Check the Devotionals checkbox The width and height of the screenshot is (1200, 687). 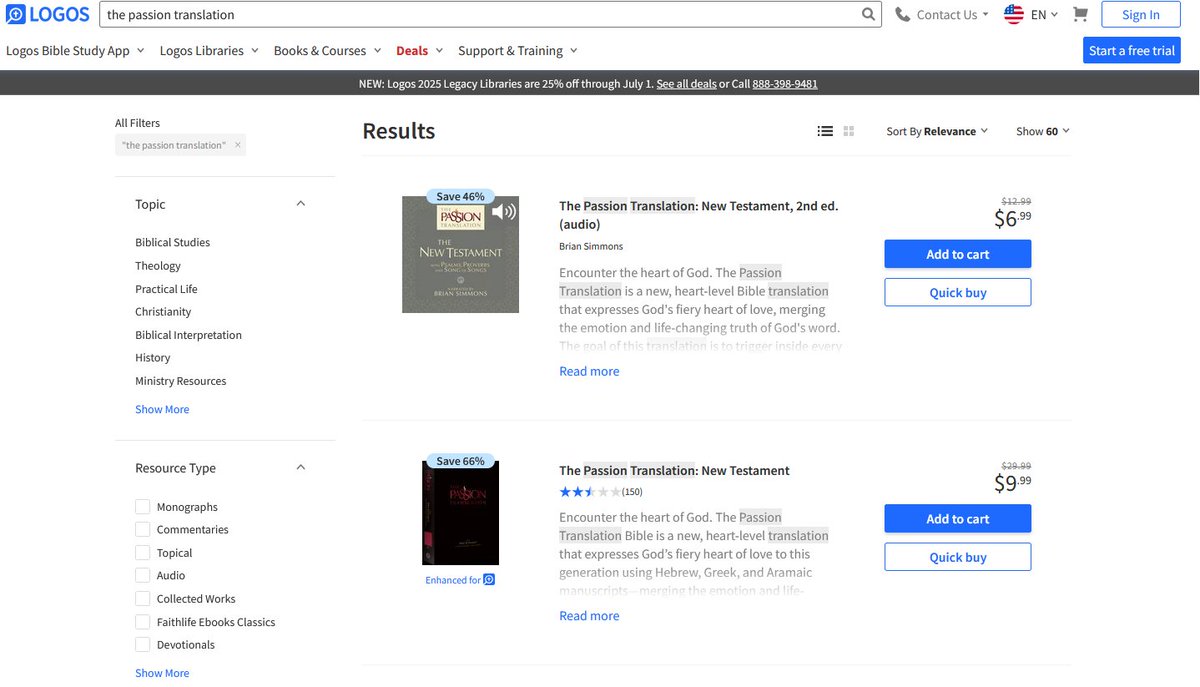coord(143,645)
